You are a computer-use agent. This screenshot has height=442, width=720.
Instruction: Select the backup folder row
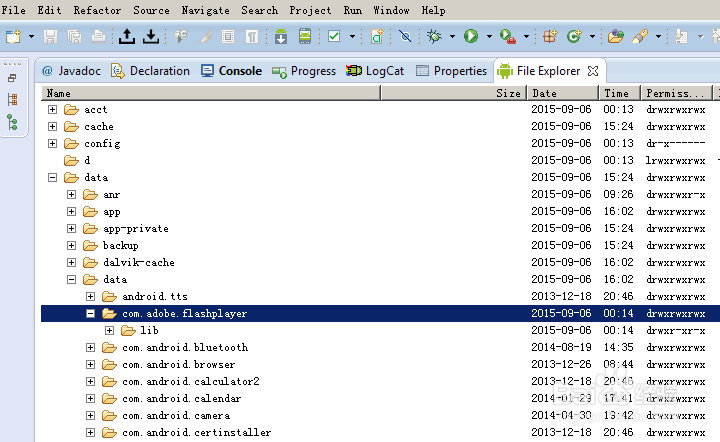point(380,246)
